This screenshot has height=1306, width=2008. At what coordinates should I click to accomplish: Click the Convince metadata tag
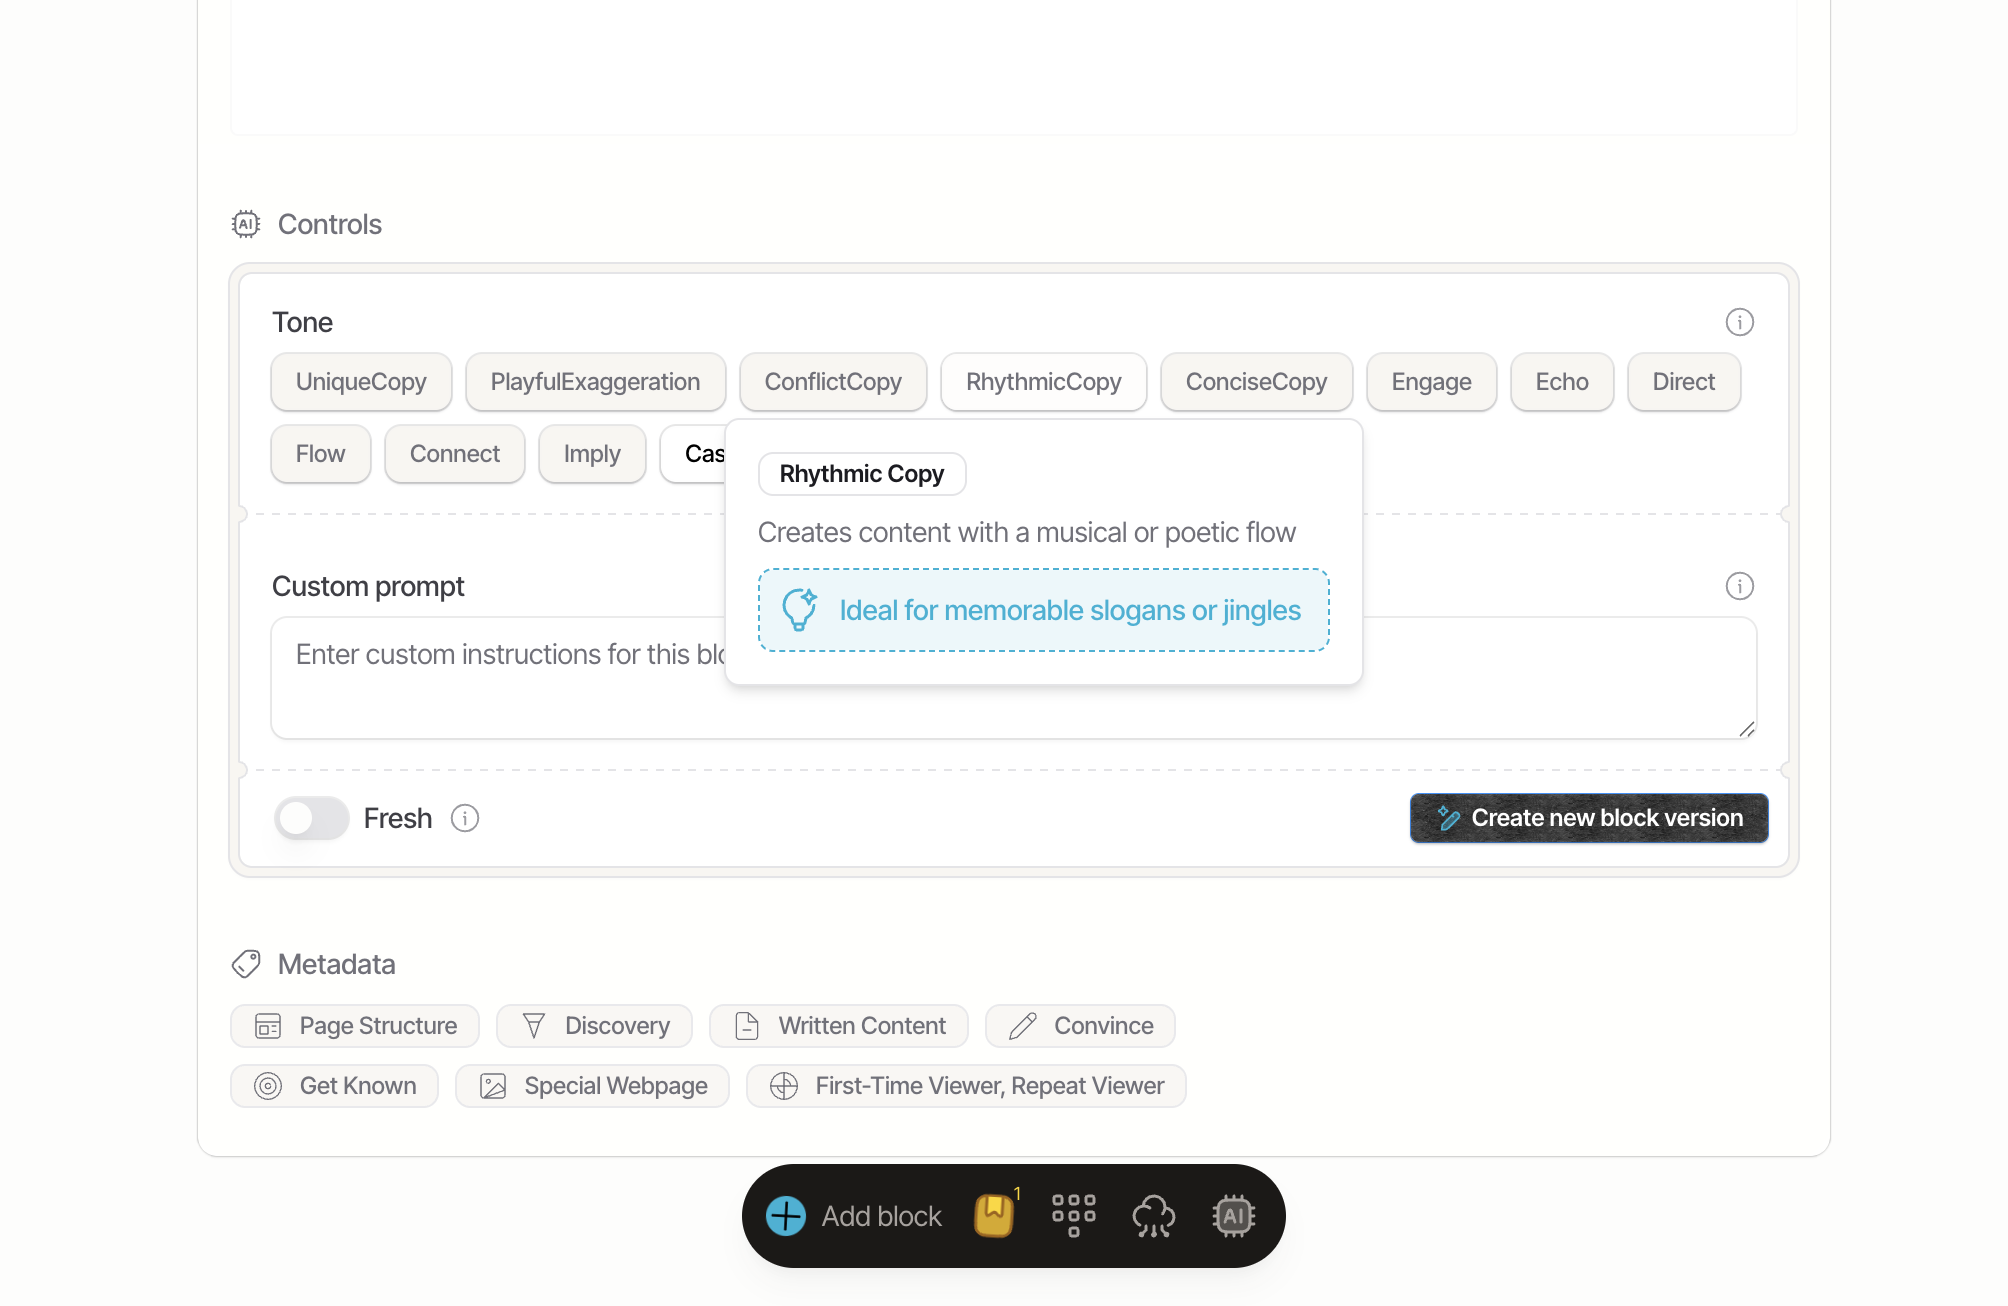coord(1080,1026)
